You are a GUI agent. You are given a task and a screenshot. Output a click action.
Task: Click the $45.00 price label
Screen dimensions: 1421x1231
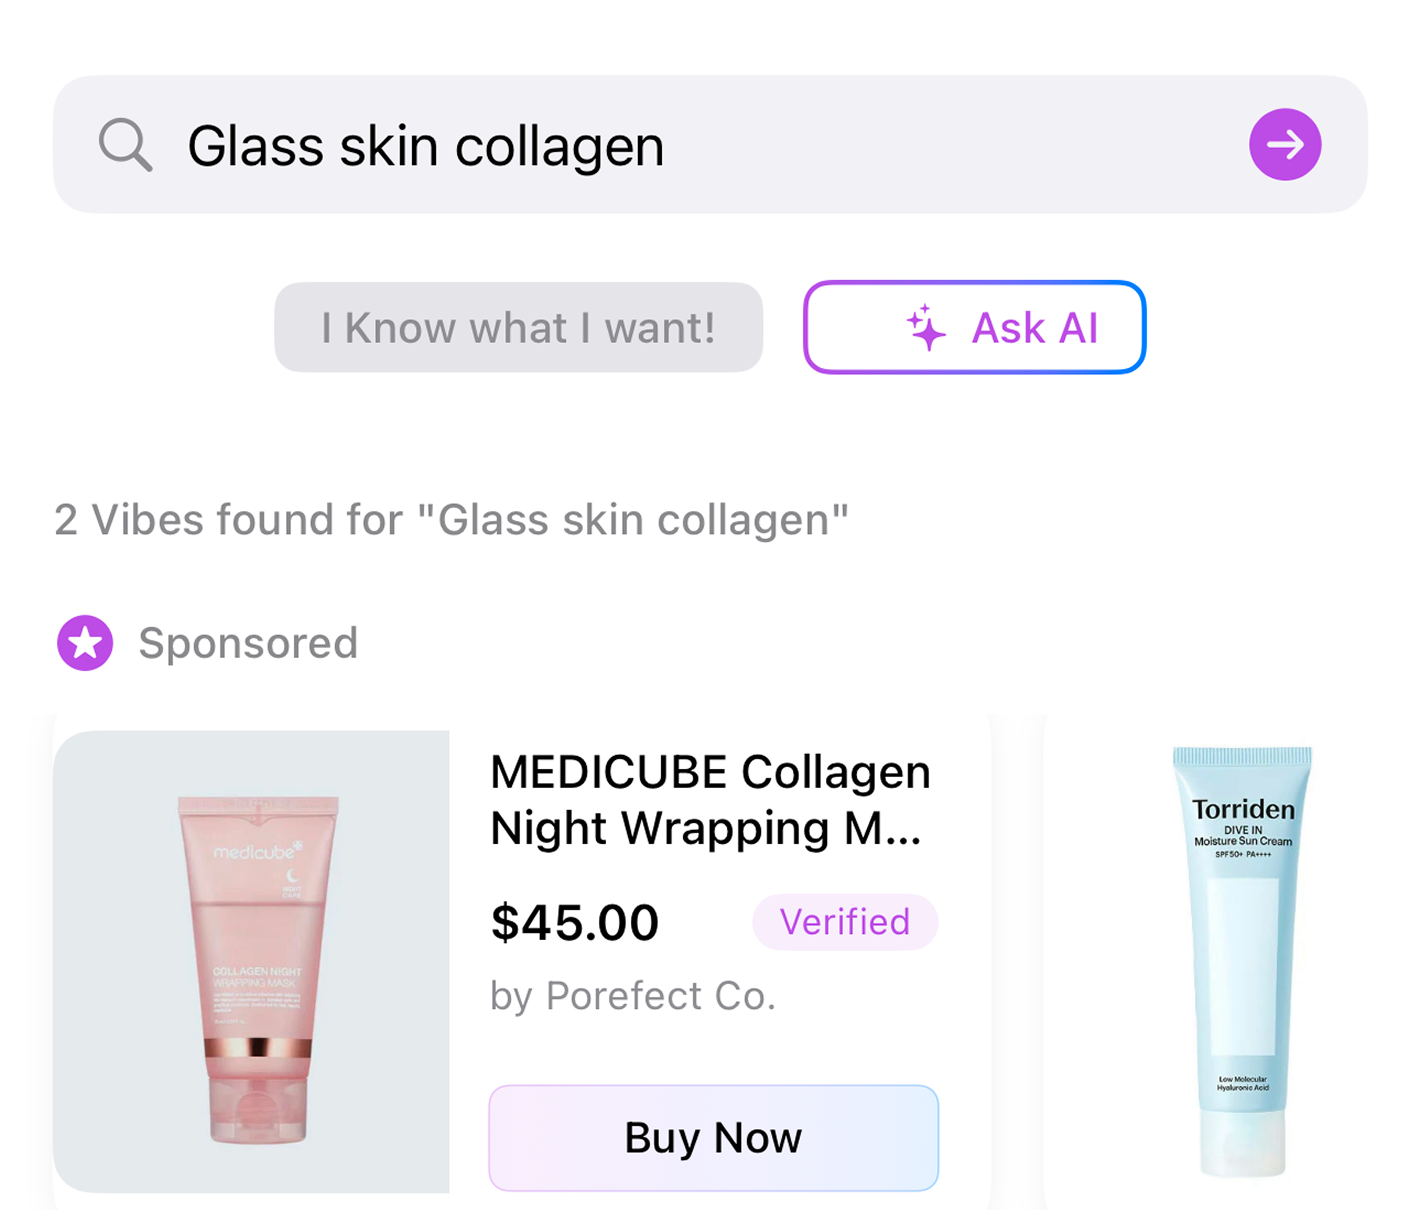pos(574,922)
